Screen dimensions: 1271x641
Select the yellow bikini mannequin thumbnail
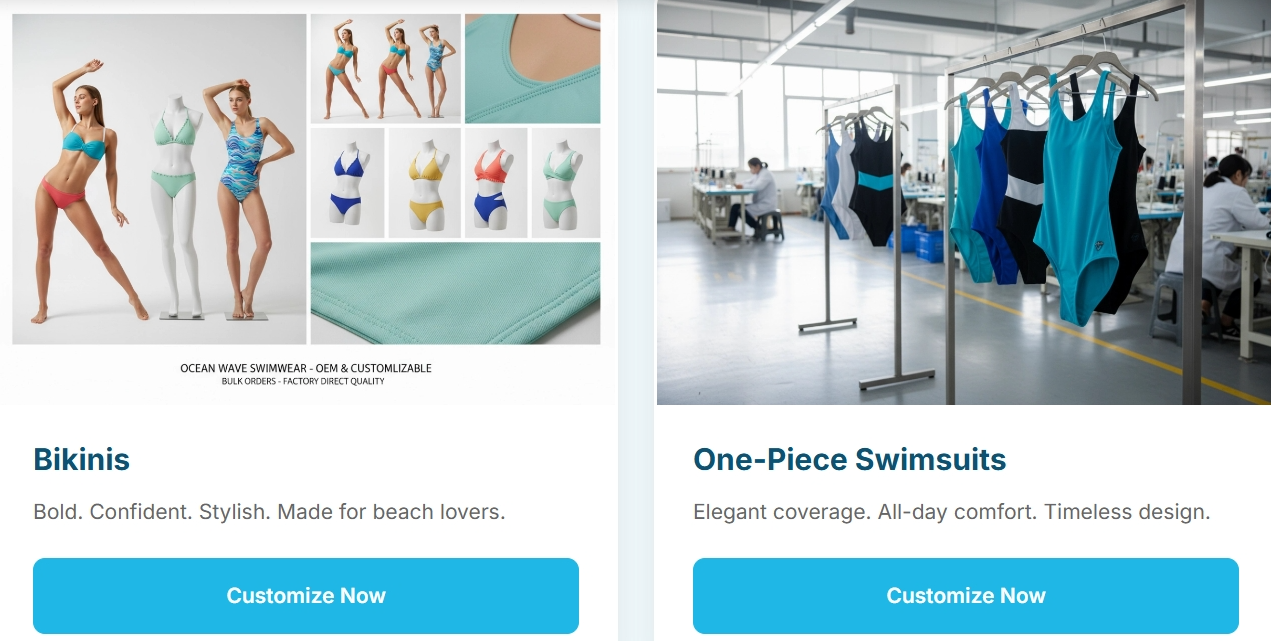pos(425,183)
